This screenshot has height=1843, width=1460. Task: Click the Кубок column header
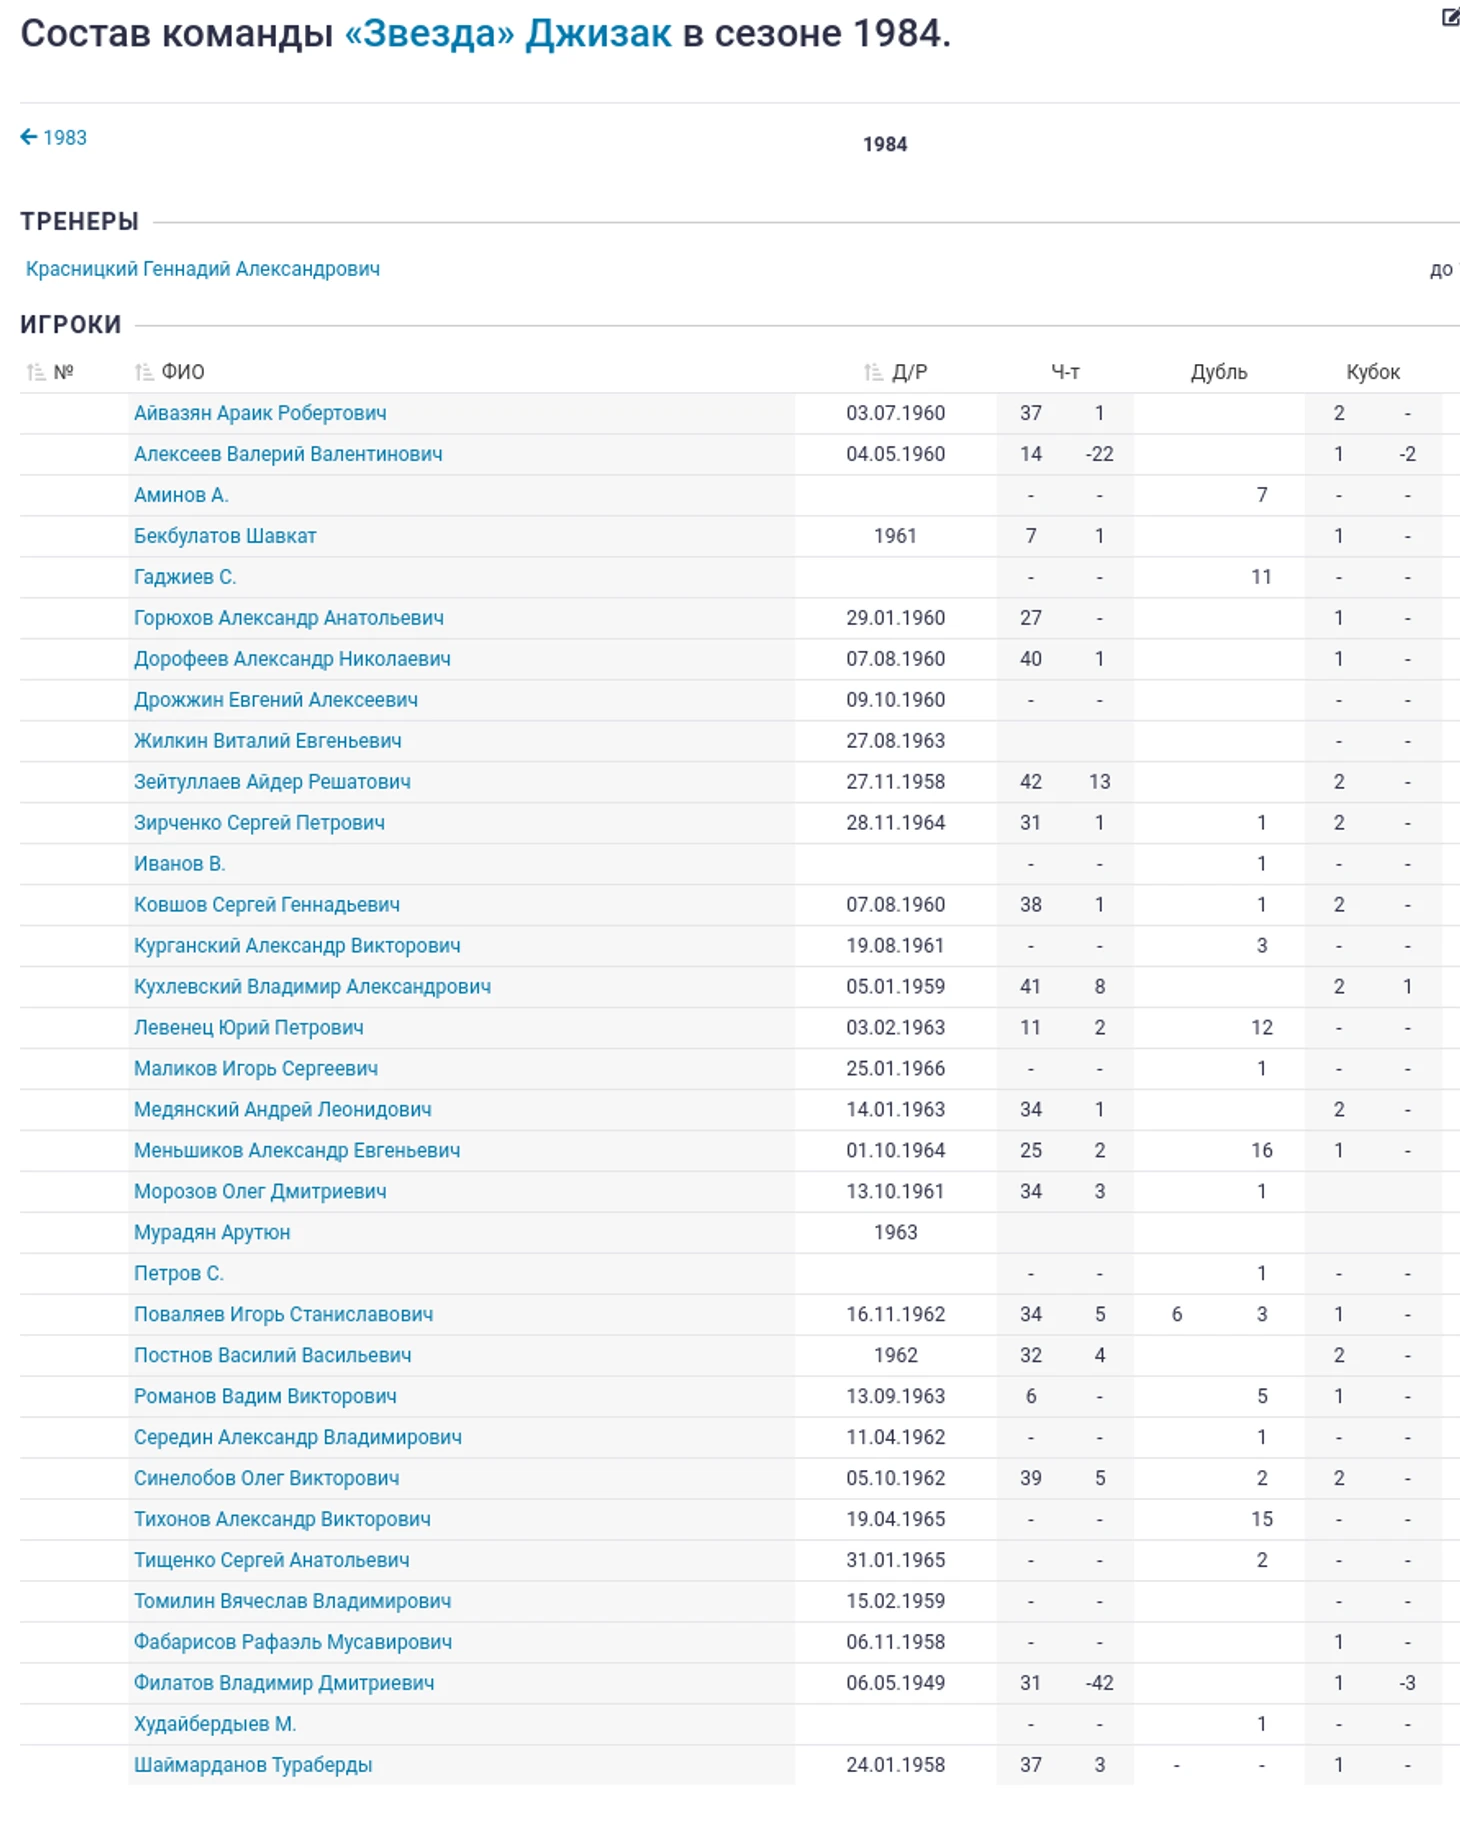1372,372
